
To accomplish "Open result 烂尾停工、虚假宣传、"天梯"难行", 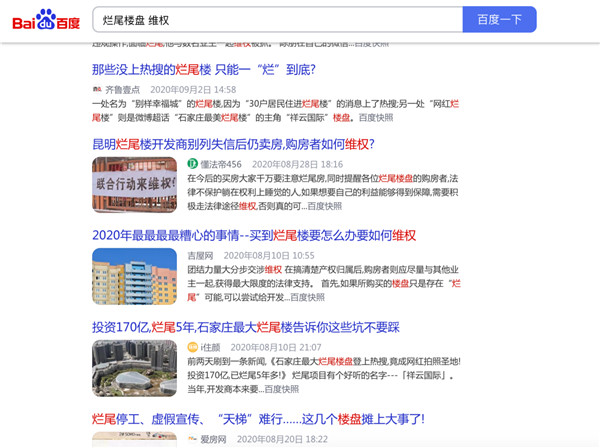I will pyautogui.click(x=258, y=419).
